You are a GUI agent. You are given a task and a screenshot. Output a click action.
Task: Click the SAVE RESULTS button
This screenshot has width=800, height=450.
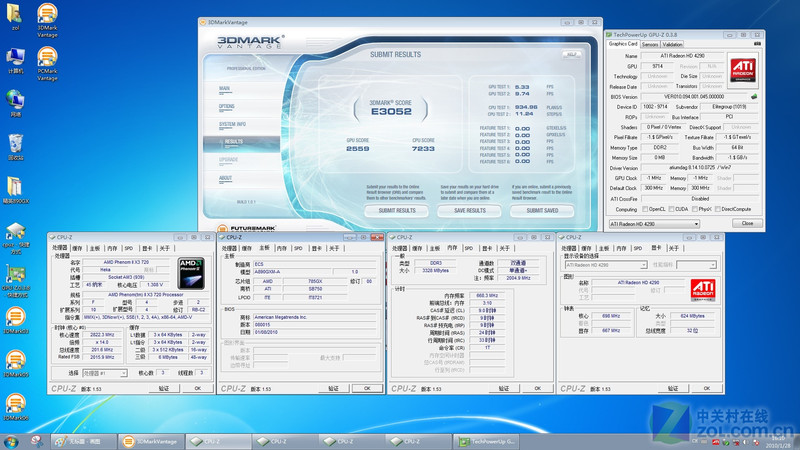pos(469,211)
